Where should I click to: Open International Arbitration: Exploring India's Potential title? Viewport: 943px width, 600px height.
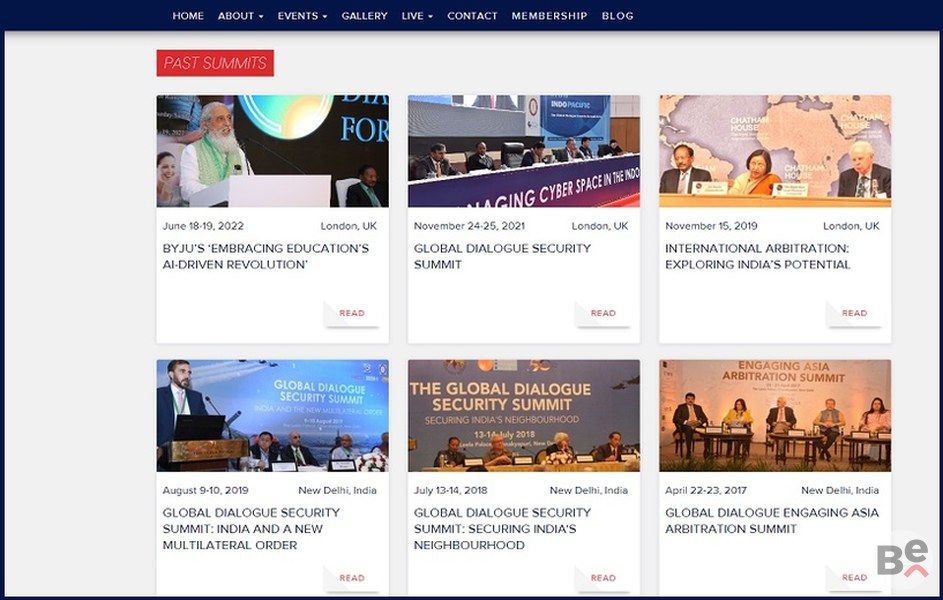click(758, 257)
